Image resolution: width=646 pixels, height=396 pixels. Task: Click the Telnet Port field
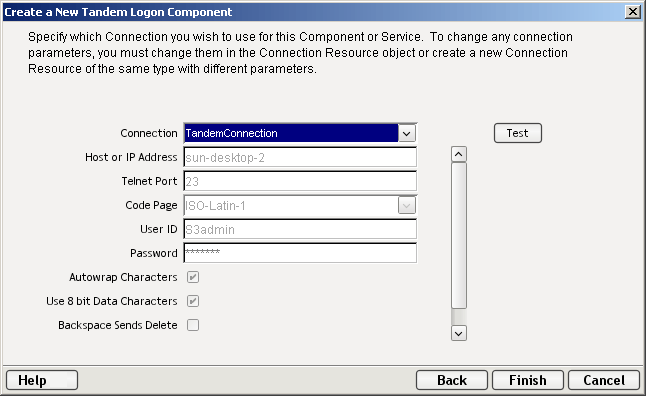pyautogui.click(x=300, y=181)
